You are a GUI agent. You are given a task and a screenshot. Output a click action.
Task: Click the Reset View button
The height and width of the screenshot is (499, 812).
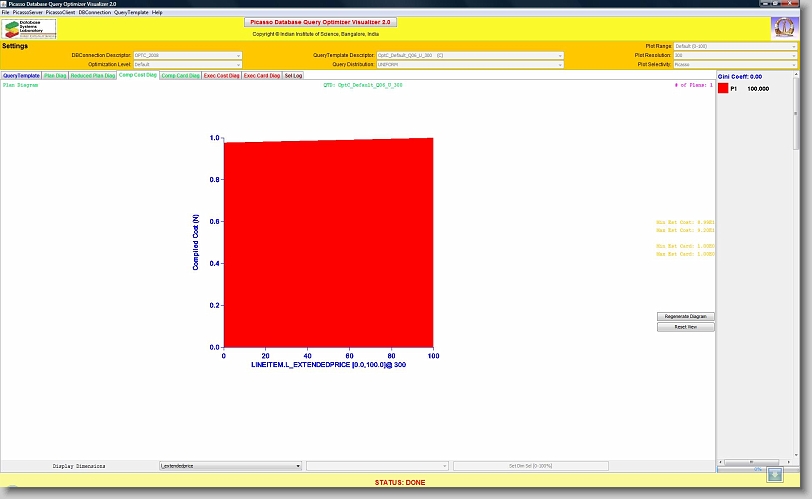(x=686, y=327)
